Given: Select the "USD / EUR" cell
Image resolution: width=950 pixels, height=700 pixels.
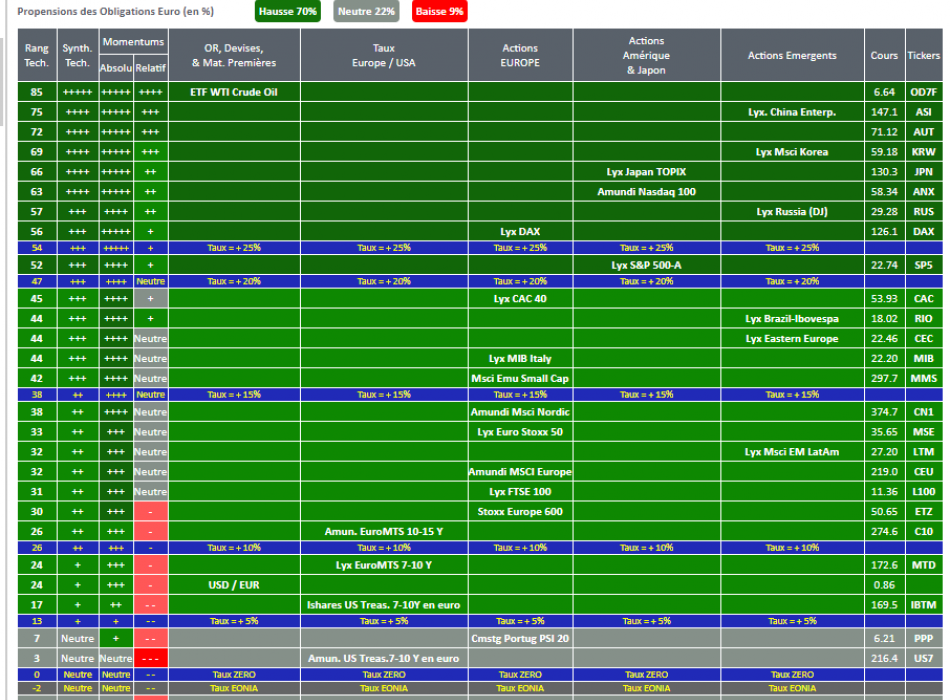Looking at the screenshot, I should [x=234, y=585].
